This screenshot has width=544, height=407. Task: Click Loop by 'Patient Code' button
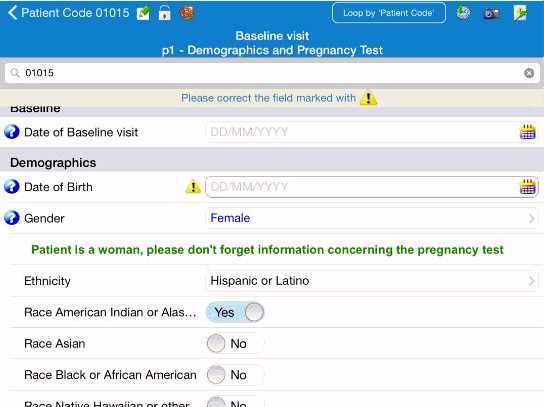pyautogui.click(x=389, y=13)
